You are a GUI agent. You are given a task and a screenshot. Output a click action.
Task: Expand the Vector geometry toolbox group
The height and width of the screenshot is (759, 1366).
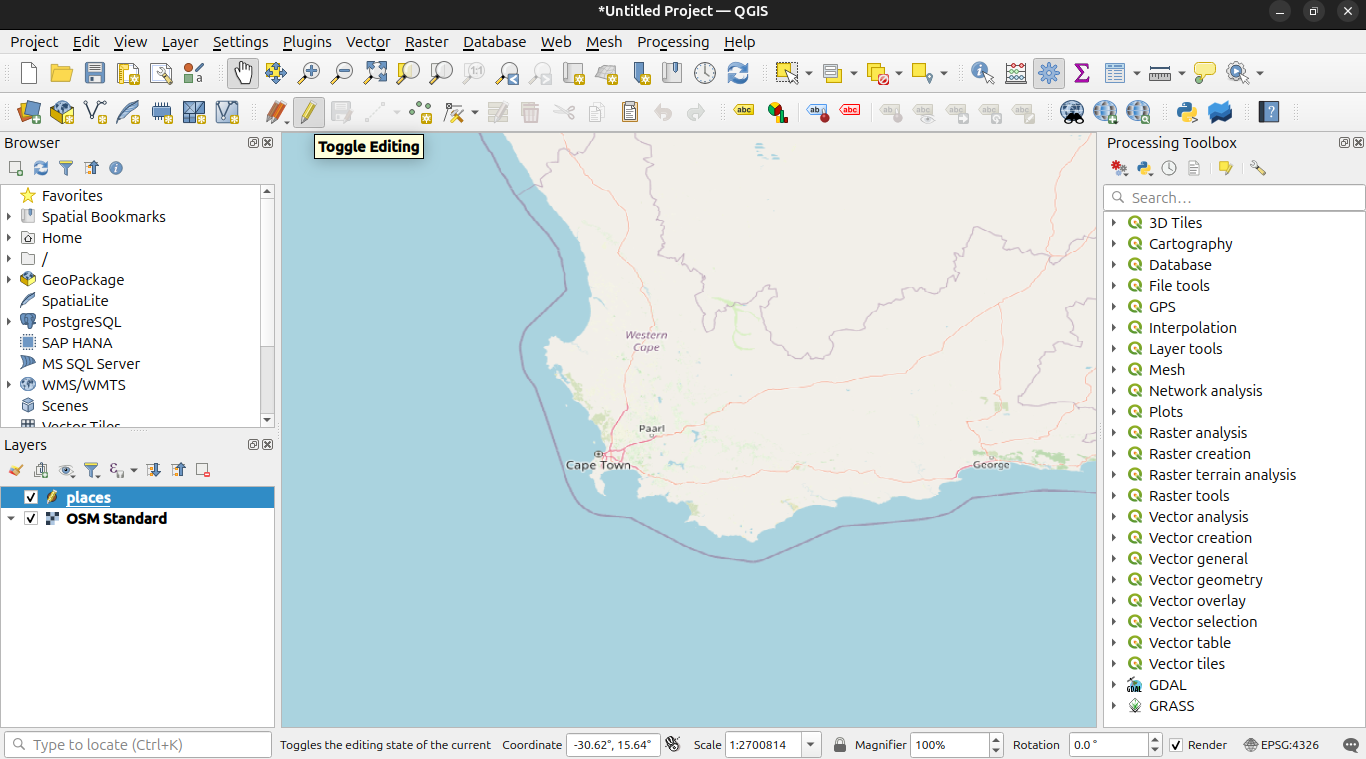1114,580
